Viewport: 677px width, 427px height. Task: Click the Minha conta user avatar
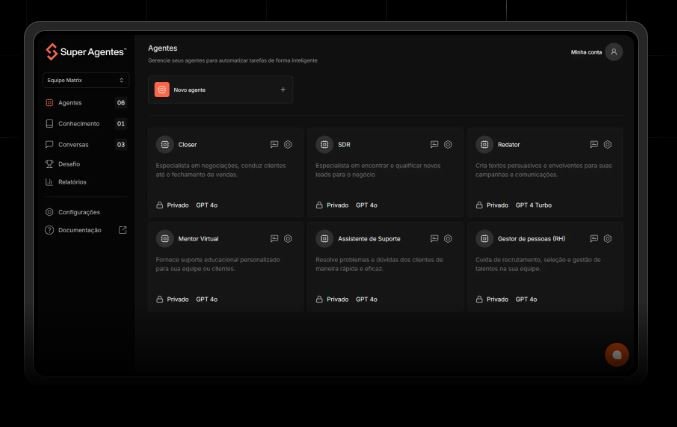(x=614, y=52)
